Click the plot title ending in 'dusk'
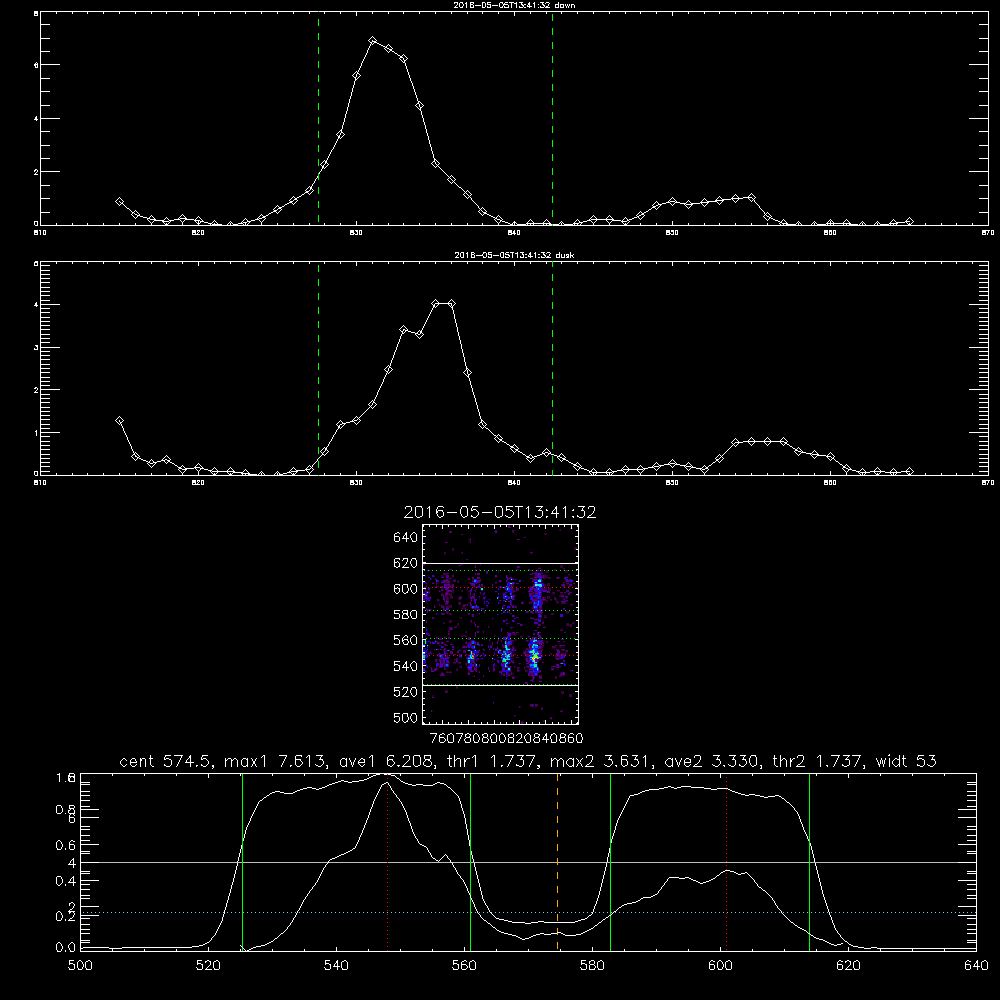This screenshot has height=1000, width=1000. [x=514, y=255]
